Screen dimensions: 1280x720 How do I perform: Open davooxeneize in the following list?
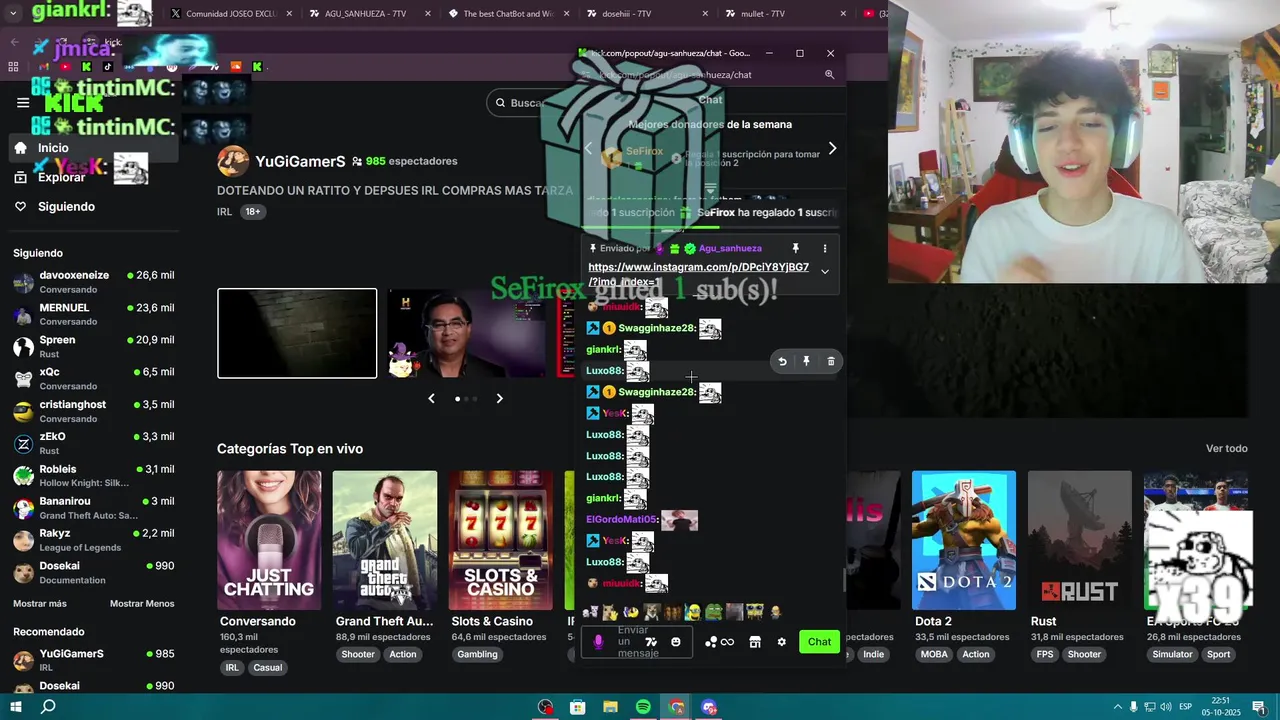[93, 282]
